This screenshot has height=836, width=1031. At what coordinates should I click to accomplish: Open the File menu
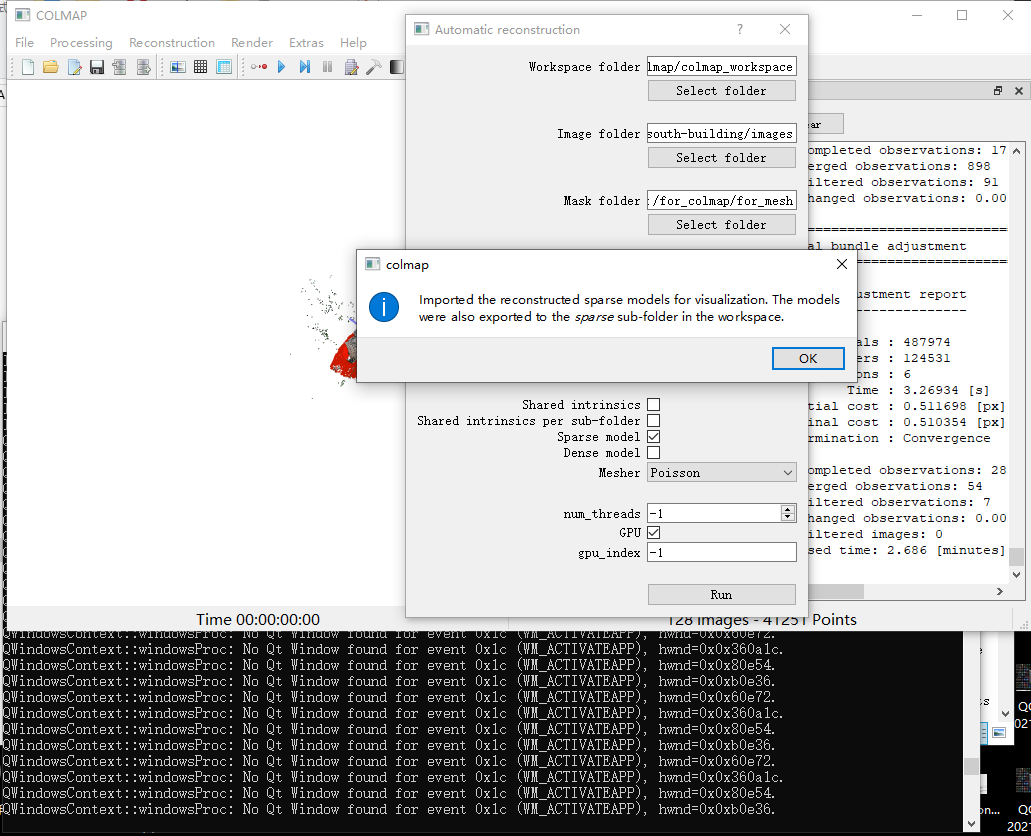coord(24,43)
